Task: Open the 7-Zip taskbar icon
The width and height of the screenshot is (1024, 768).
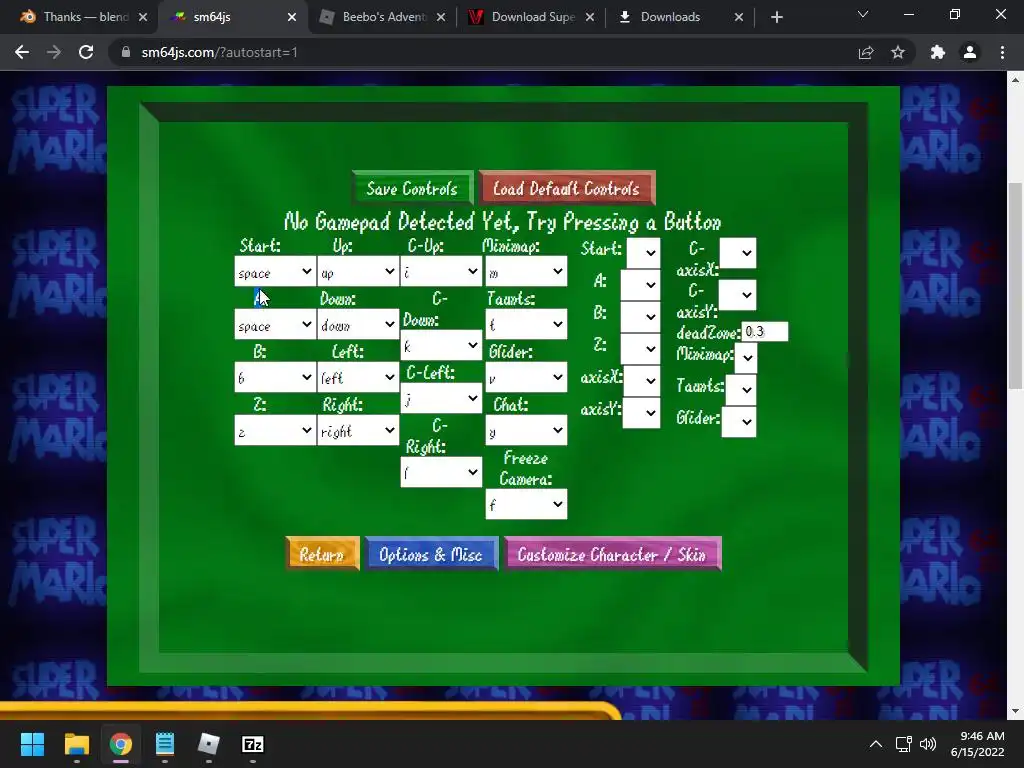Action: click(x=253, y=744)
